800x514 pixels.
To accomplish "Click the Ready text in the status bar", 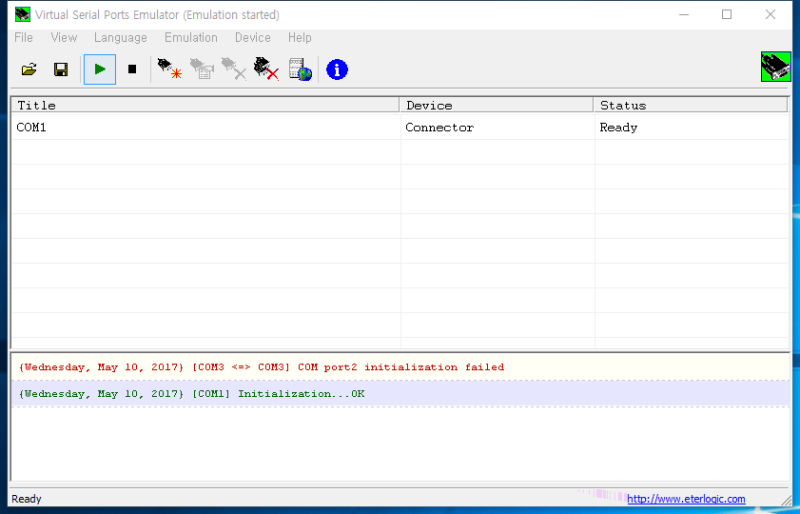I will coord(27,499).
